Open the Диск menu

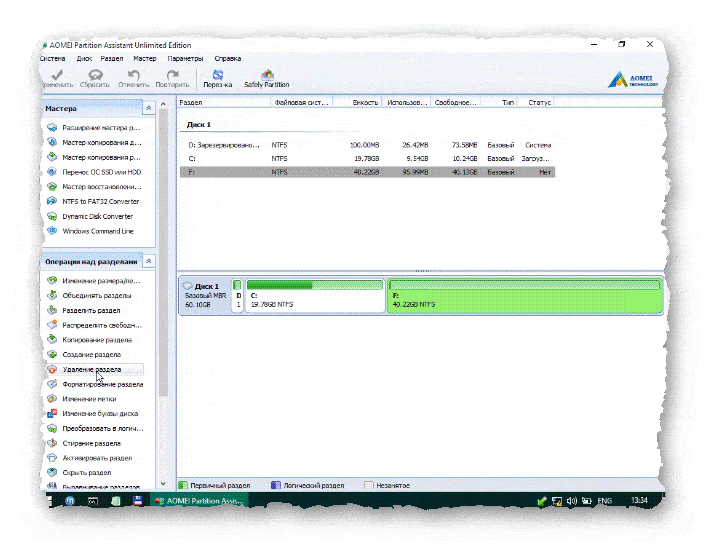(x=84, y=59)
